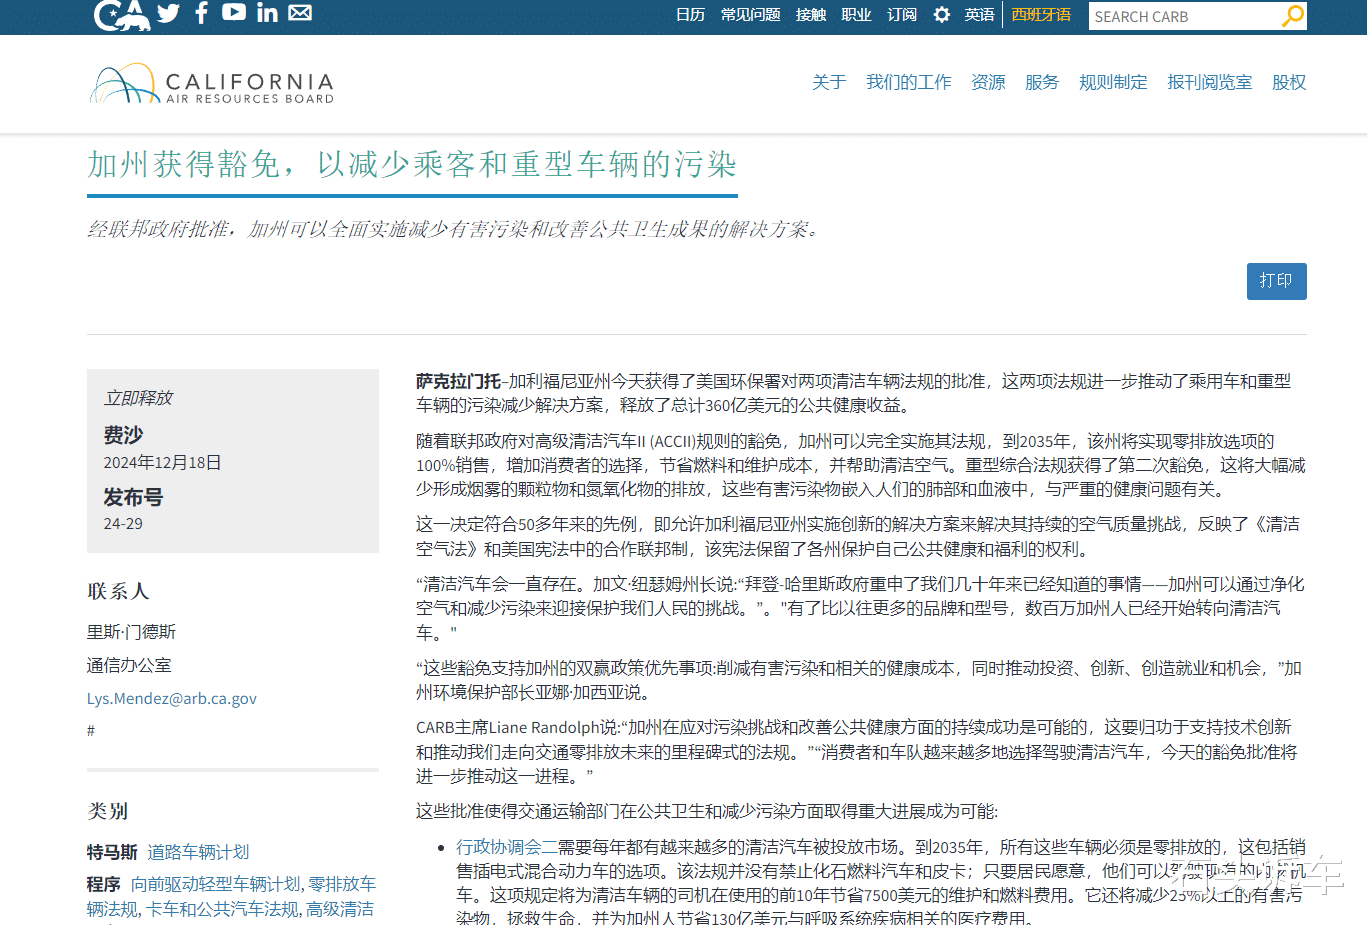
Task: Click the search magnifier icon
Action: 1293,15
